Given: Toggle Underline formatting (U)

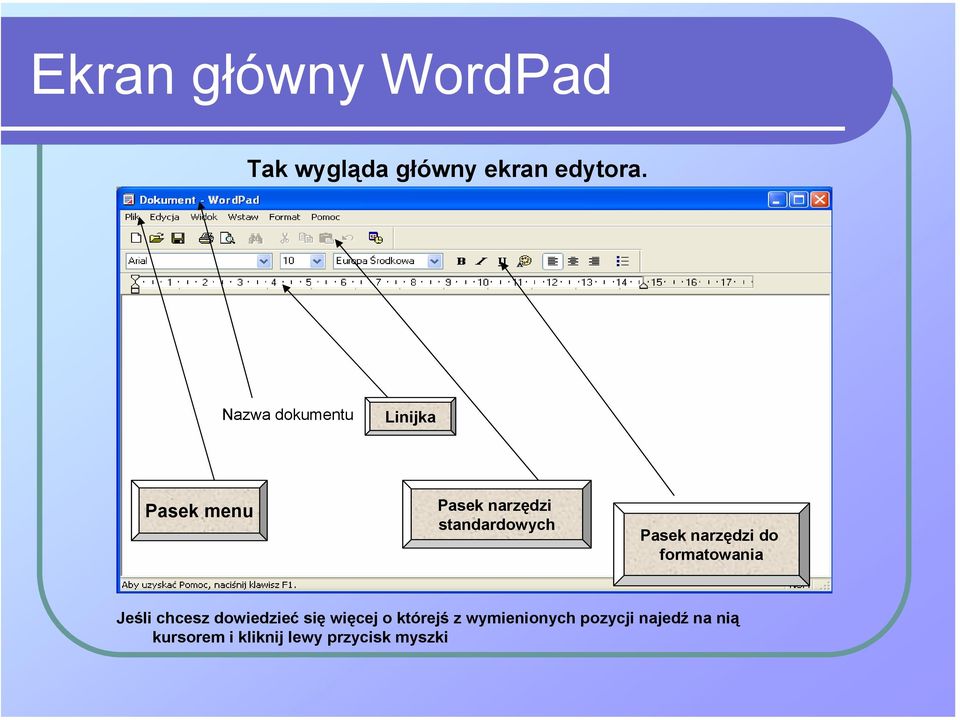Looking at the screenshot, I should (x=502, y=261).
